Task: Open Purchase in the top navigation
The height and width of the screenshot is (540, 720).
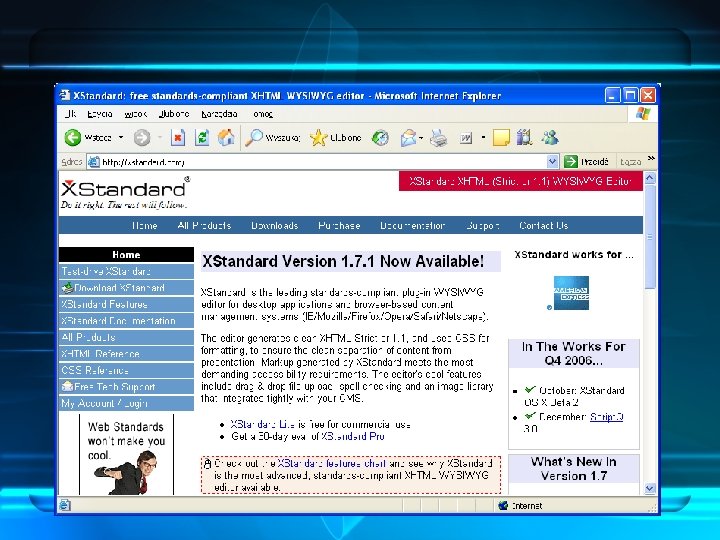Action: pos(339,225)
